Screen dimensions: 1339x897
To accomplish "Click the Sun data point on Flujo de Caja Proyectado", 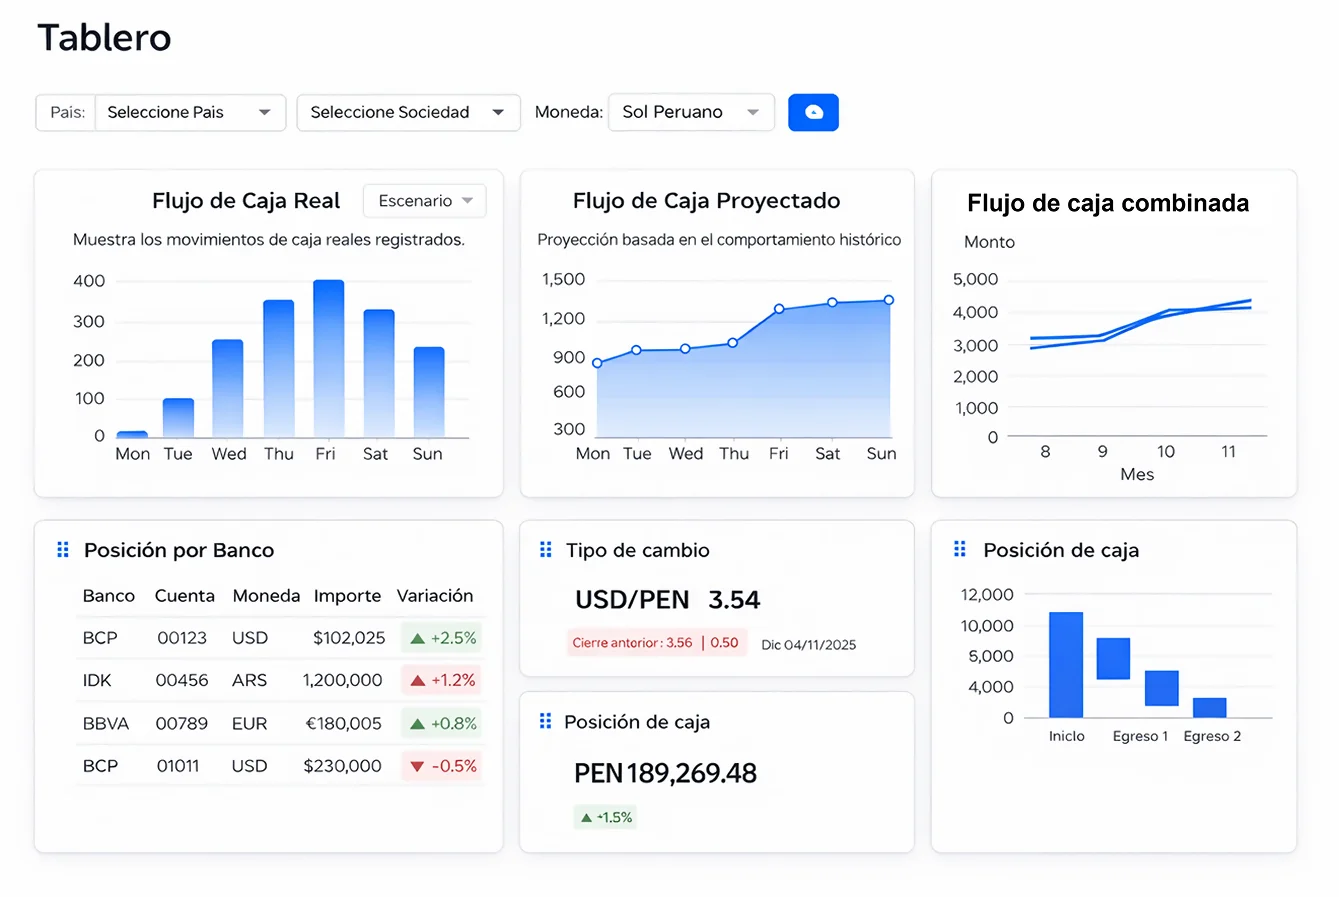I will point(887,299).
